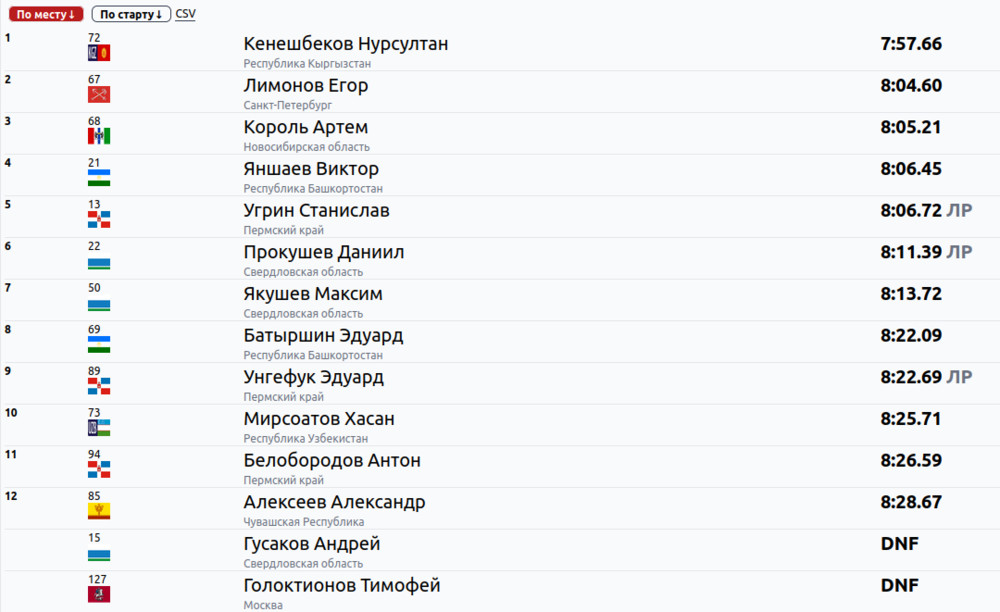Sort results by place with По месту
Image resolution: width=1000 pixels, height=612 pixels.
point(46,15)
